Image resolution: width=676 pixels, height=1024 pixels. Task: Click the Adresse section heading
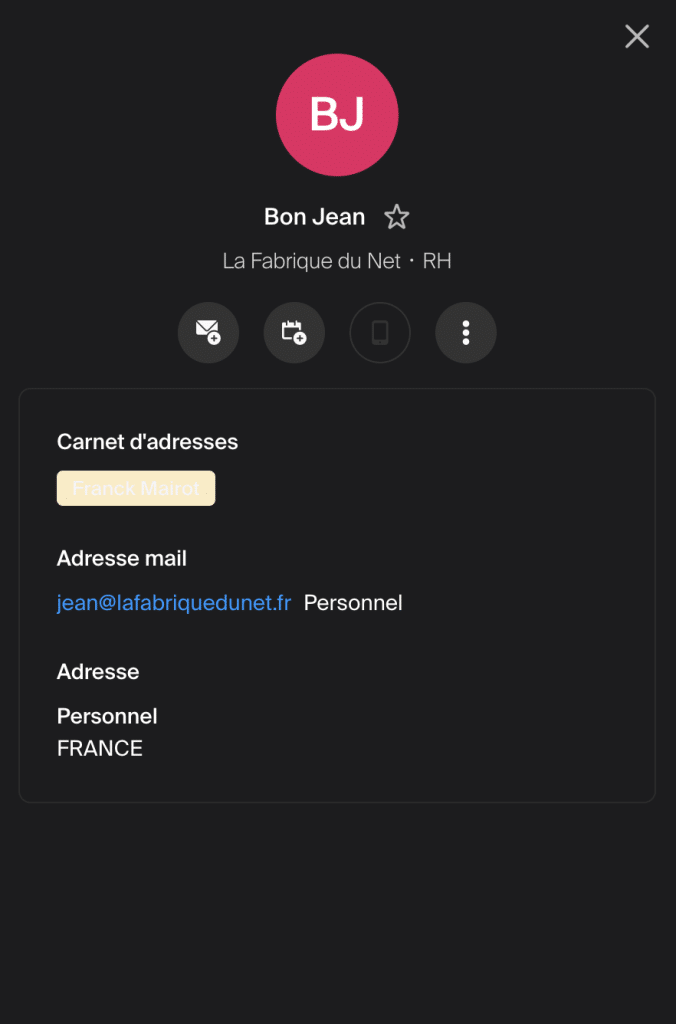pyautogui.click(x=98, y=672)
